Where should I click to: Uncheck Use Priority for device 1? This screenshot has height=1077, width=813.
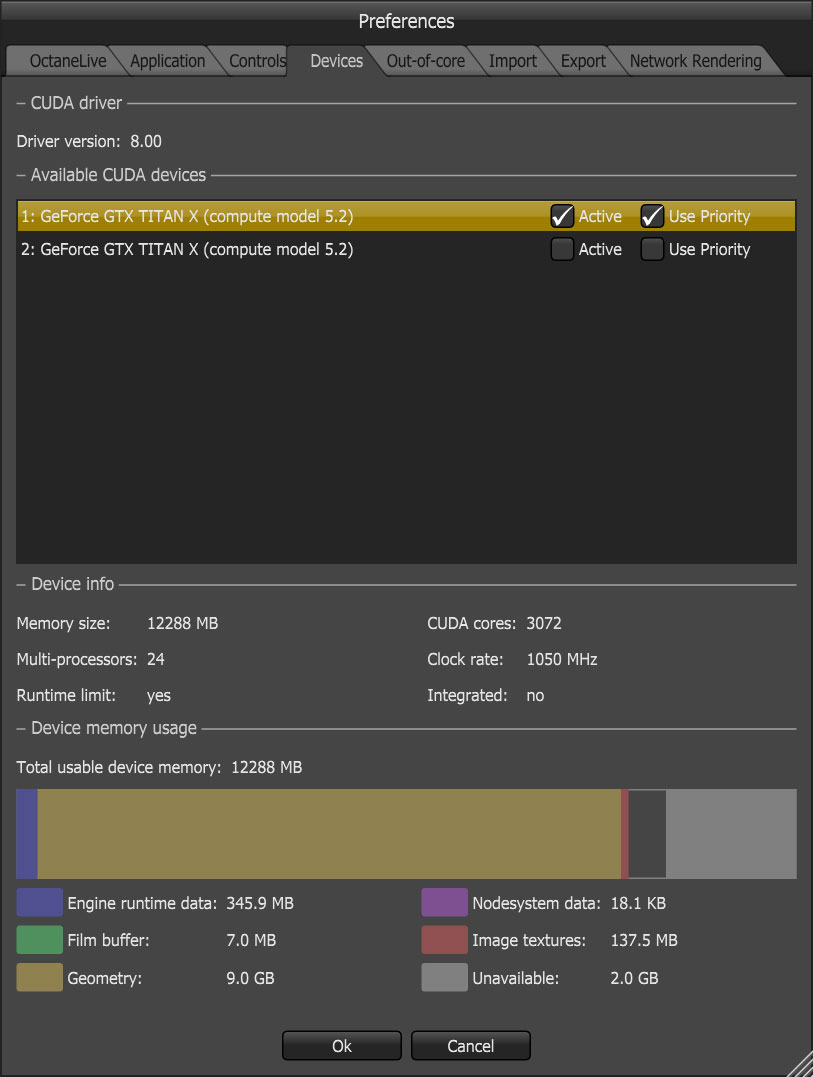(x=652, y=216)
